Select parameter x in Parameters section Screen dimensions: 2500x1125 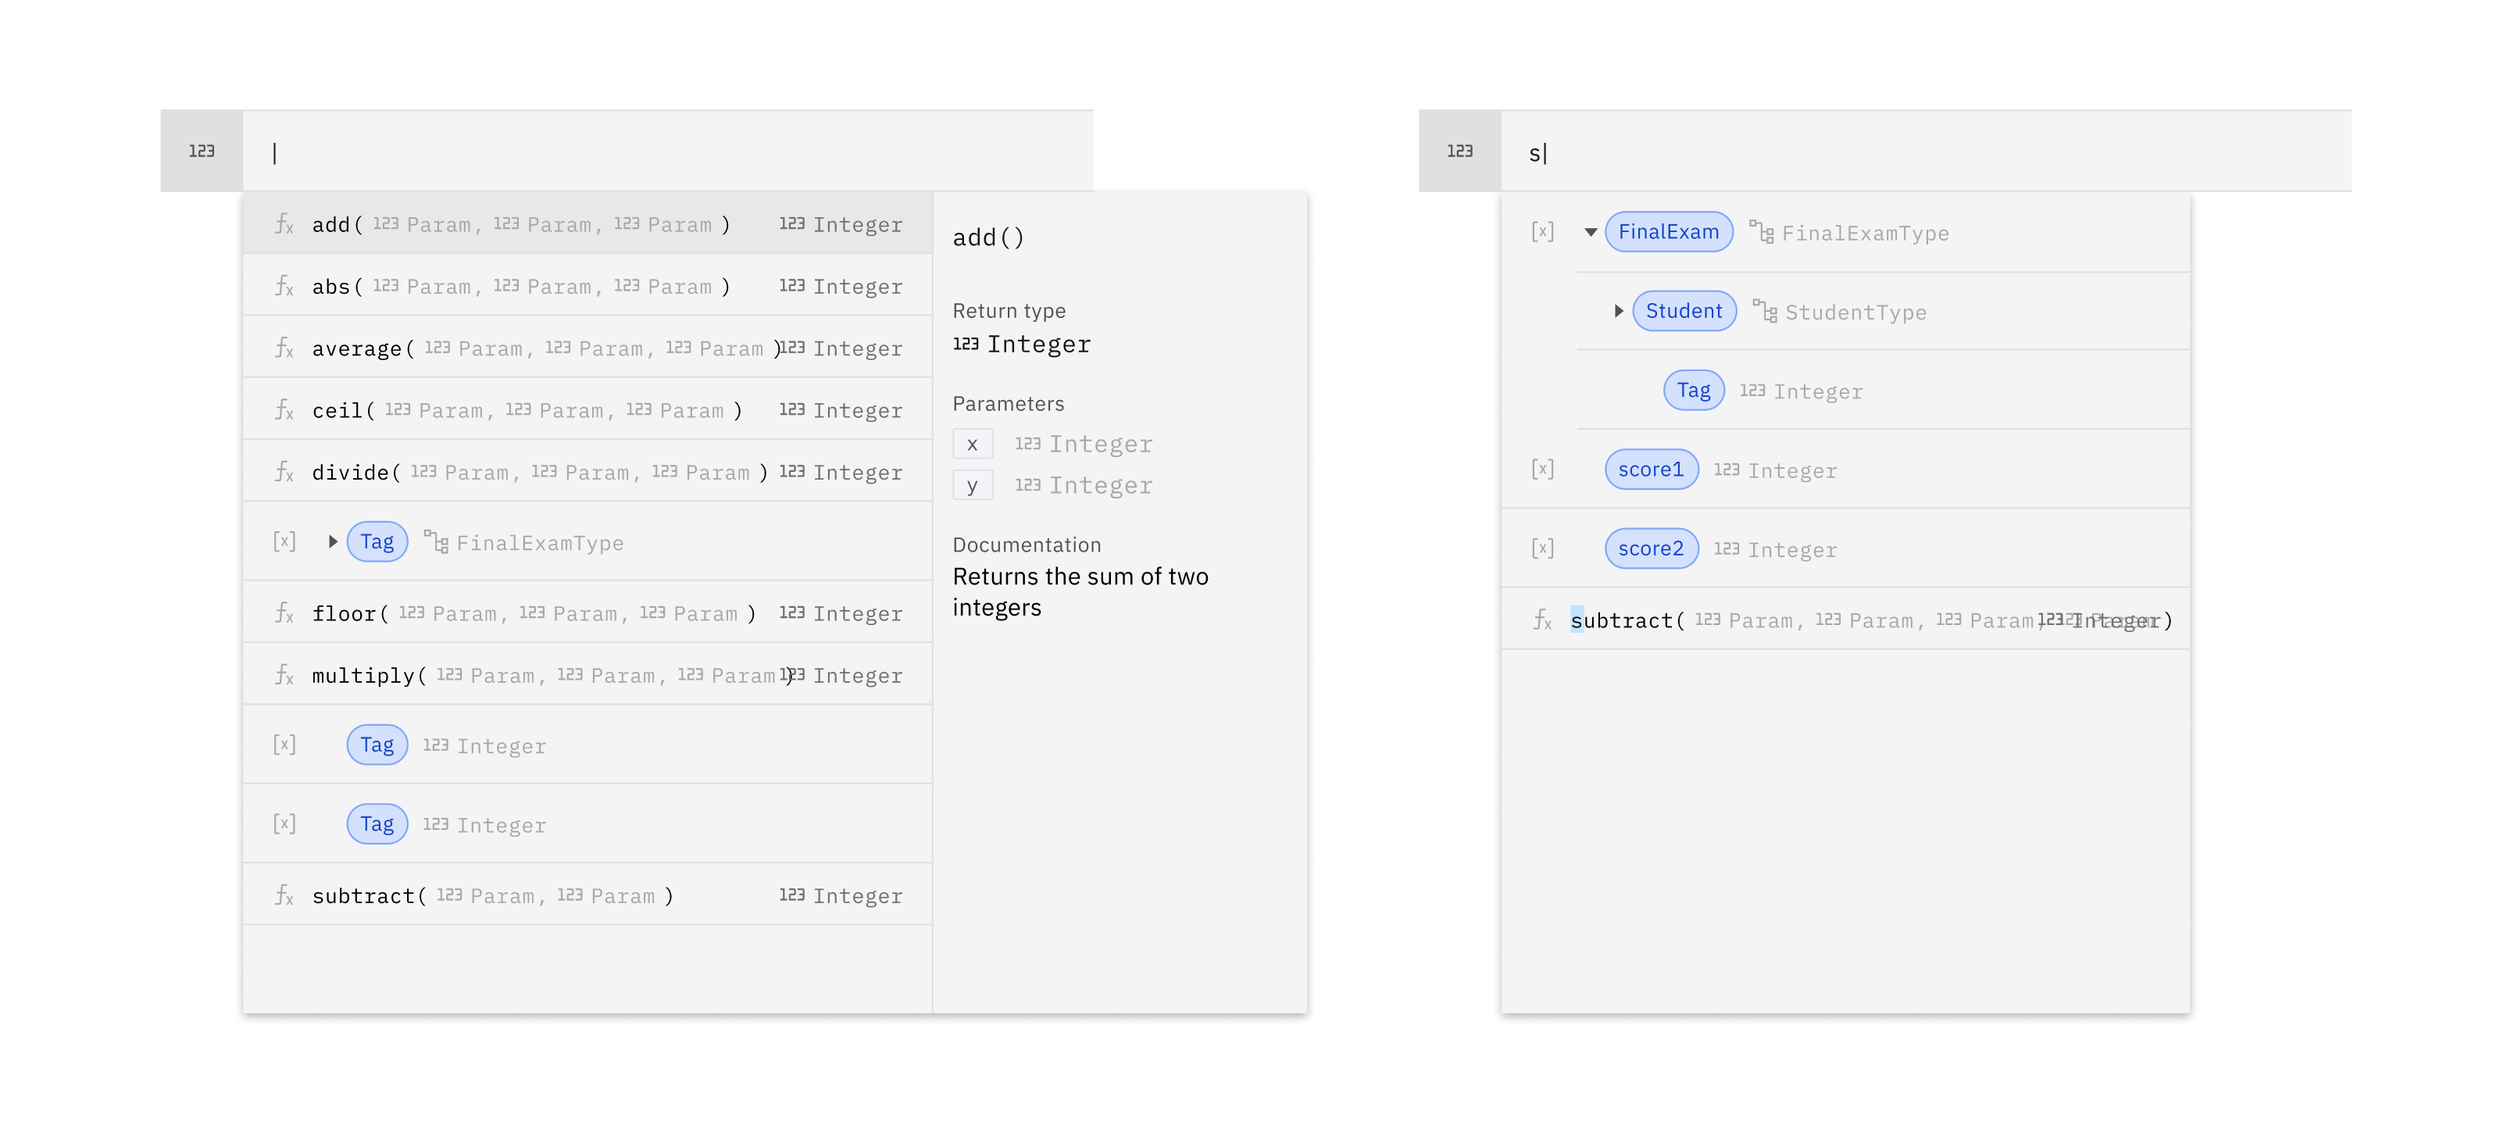pyautogui.click(x=972, y=444)
